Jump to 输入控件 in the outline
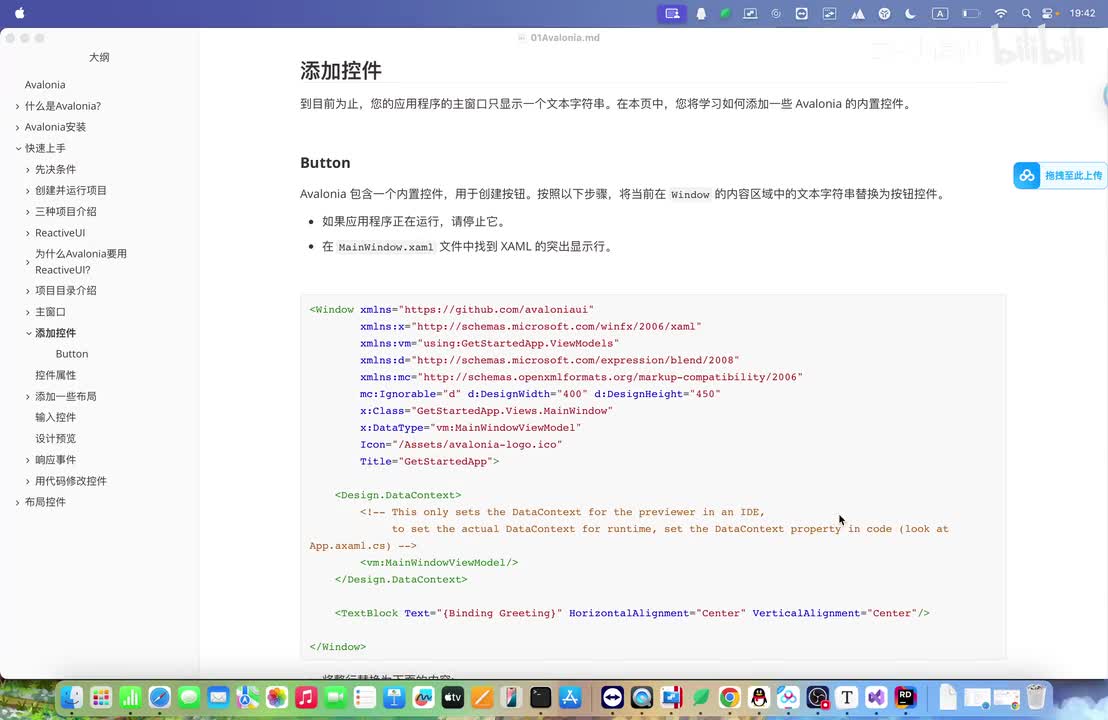1108x720 pixels. coord(56,418)
